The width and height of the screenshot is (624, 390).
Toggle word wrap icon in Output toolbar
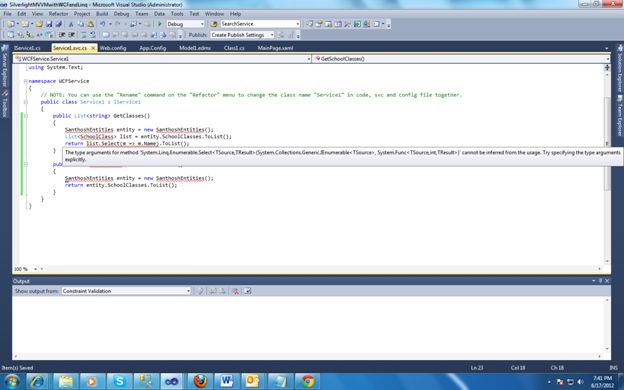tap(247, 291)
